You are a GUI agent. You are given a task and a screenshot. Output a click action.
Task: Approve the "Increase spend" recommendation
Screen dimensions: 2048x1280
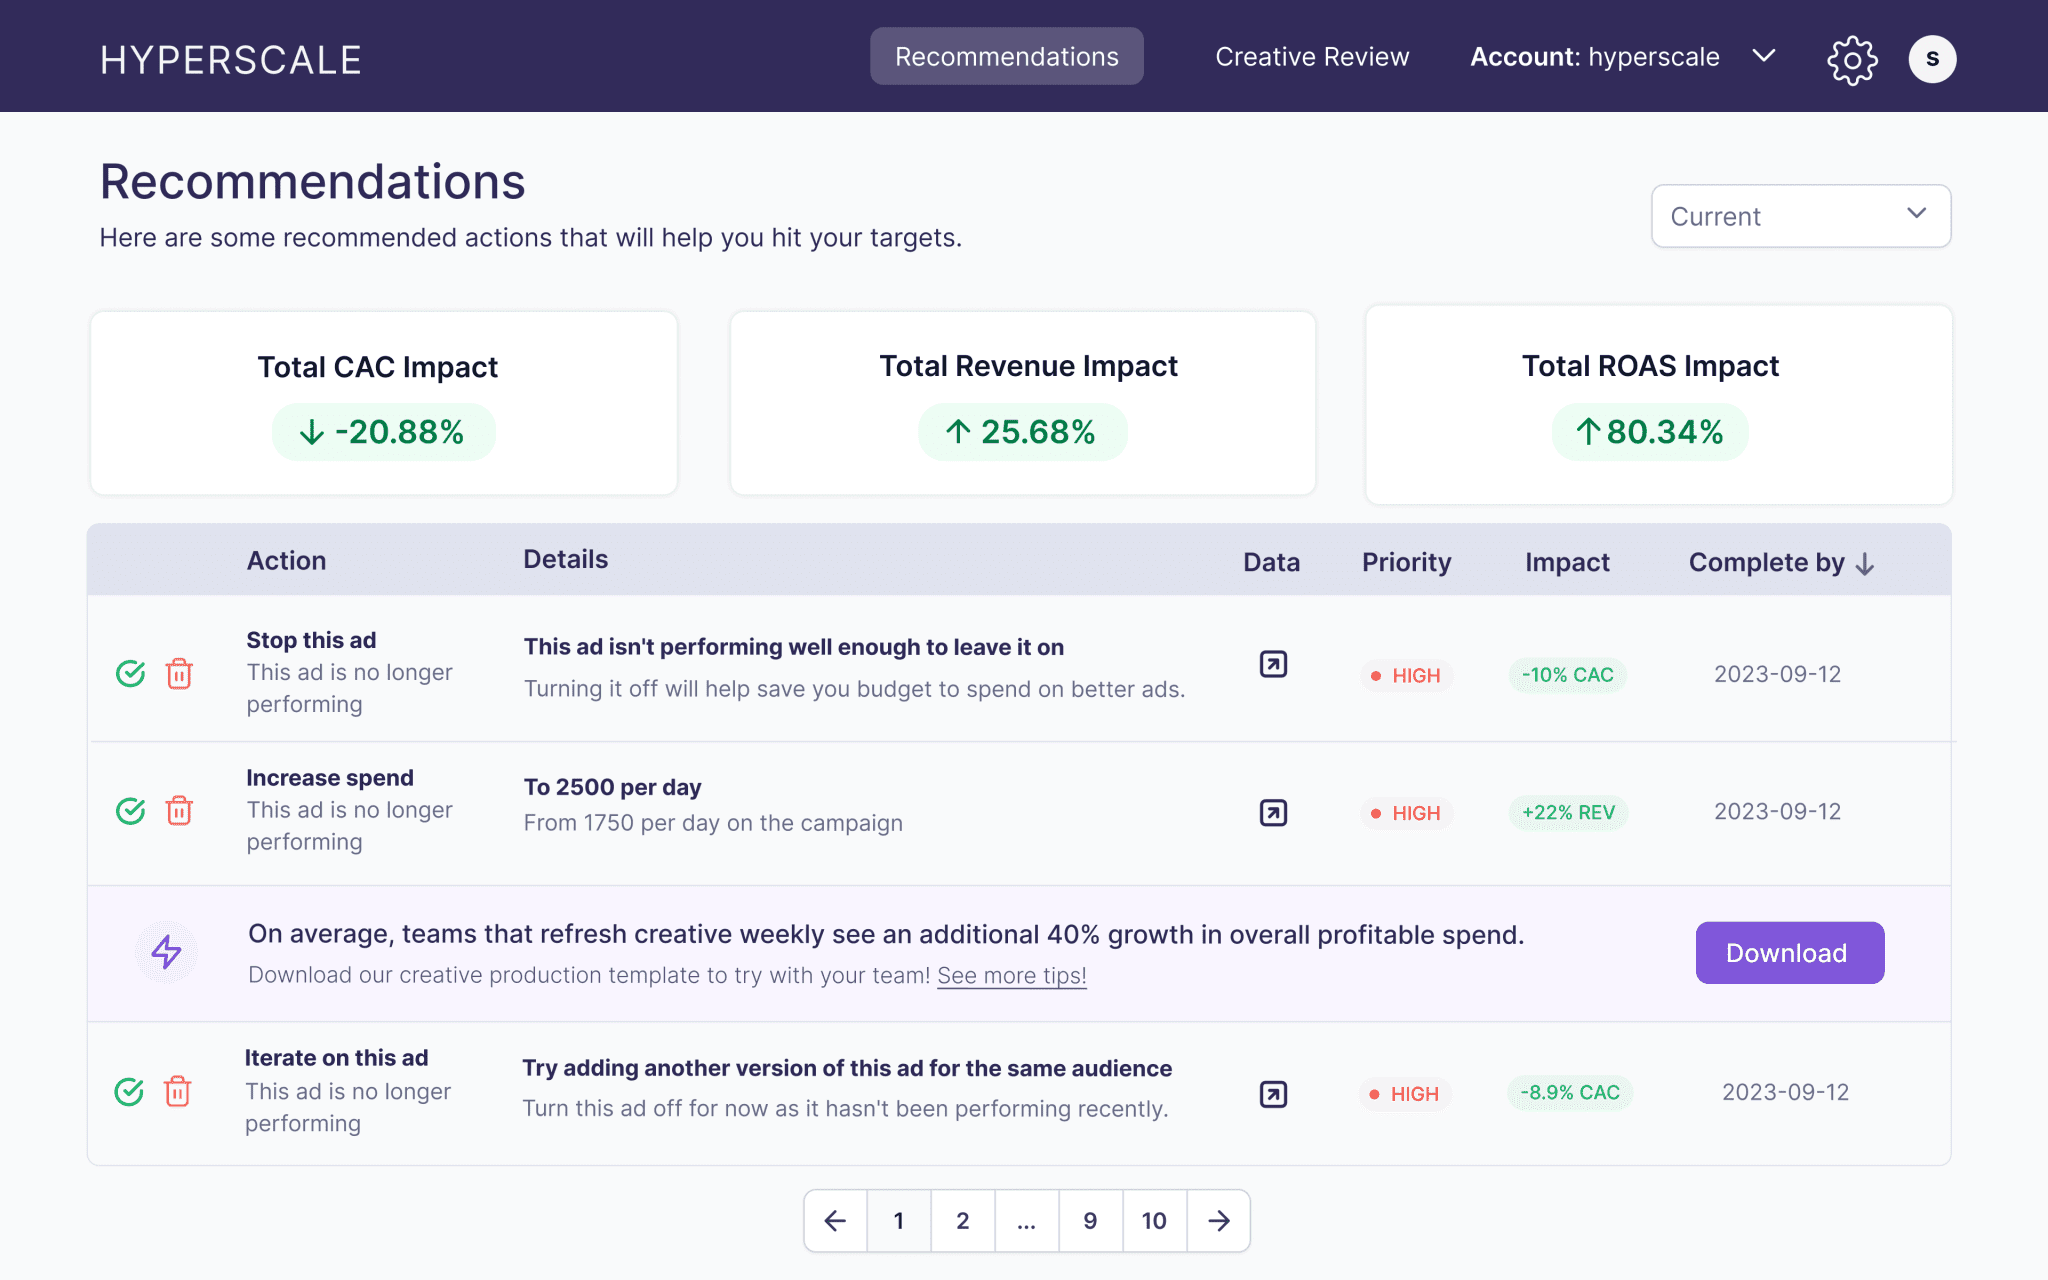pyautogui.click(x=130, y=811)
